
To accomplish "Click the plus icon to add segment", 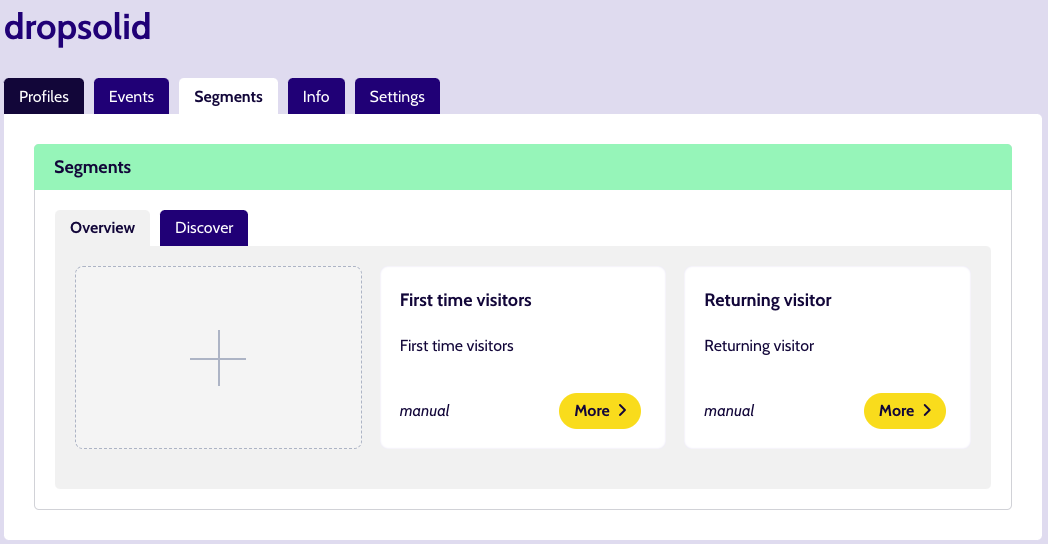I will 218,358.
